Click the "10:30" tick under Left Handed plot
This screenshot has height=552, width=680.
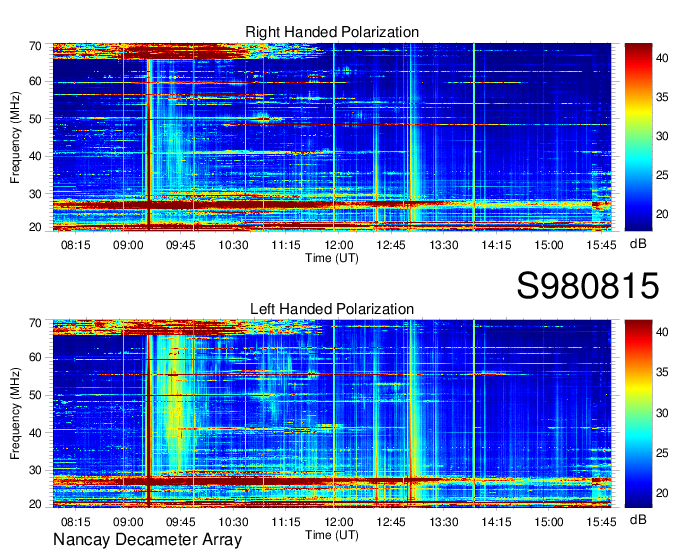coord(233,522)
